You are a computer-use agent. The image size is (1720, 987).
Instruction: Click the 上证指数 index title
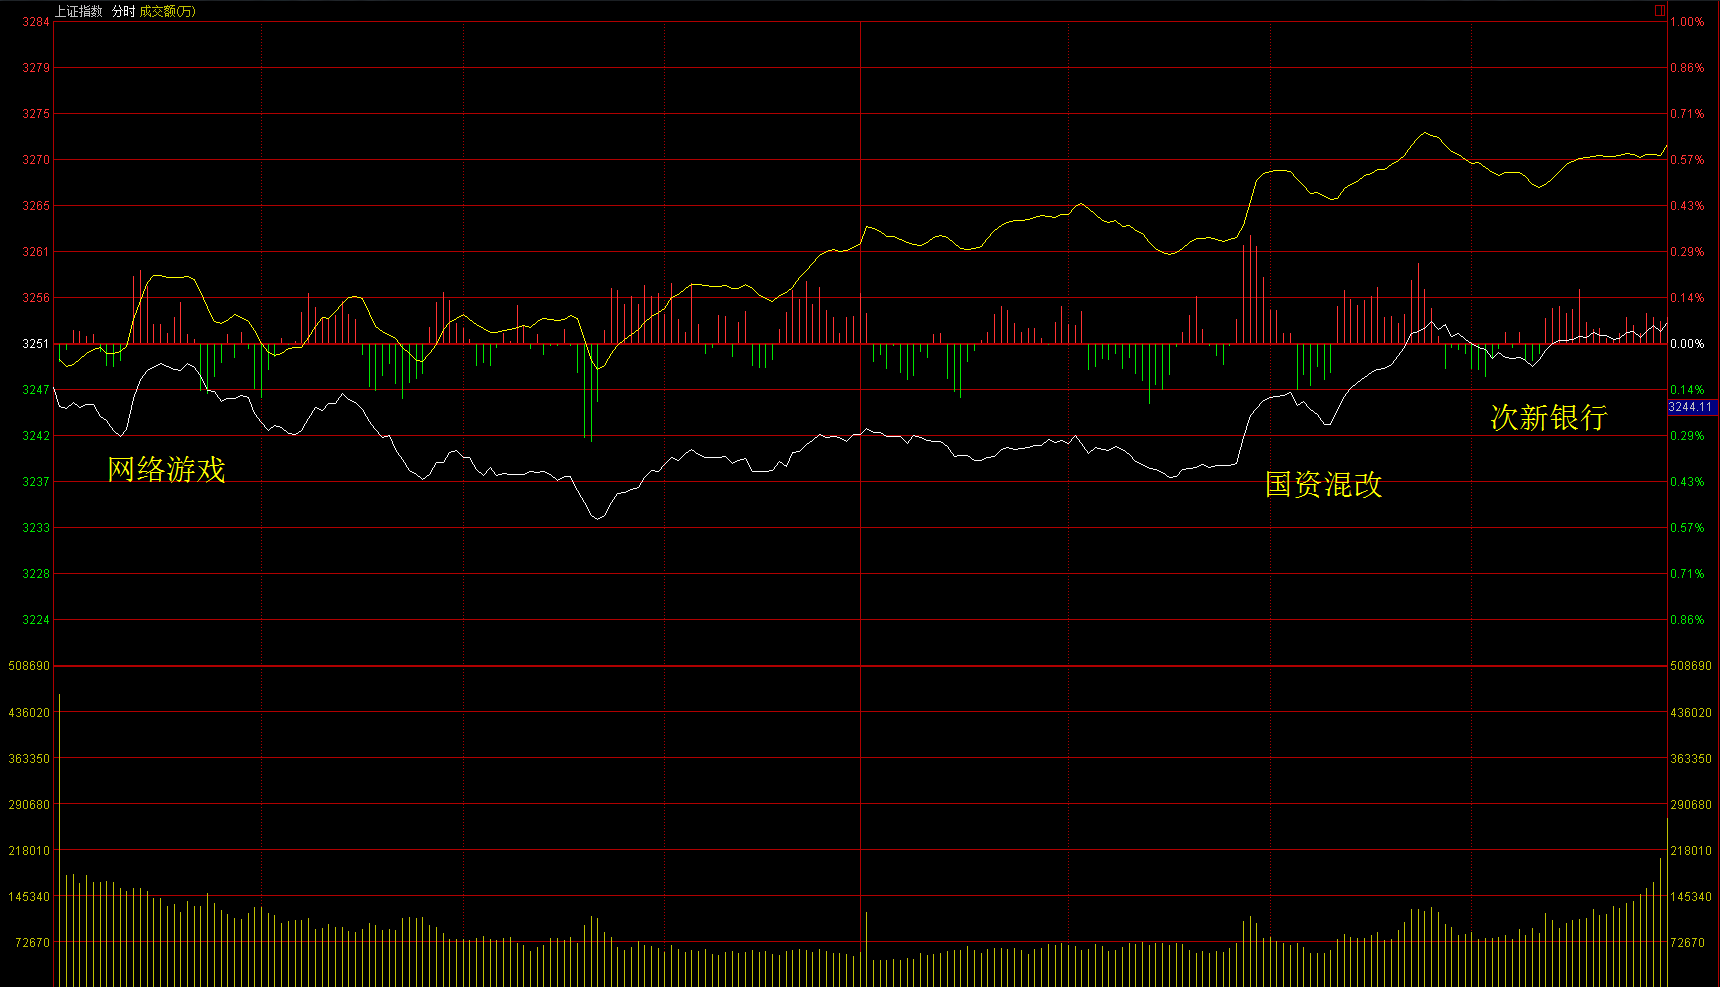78,11
